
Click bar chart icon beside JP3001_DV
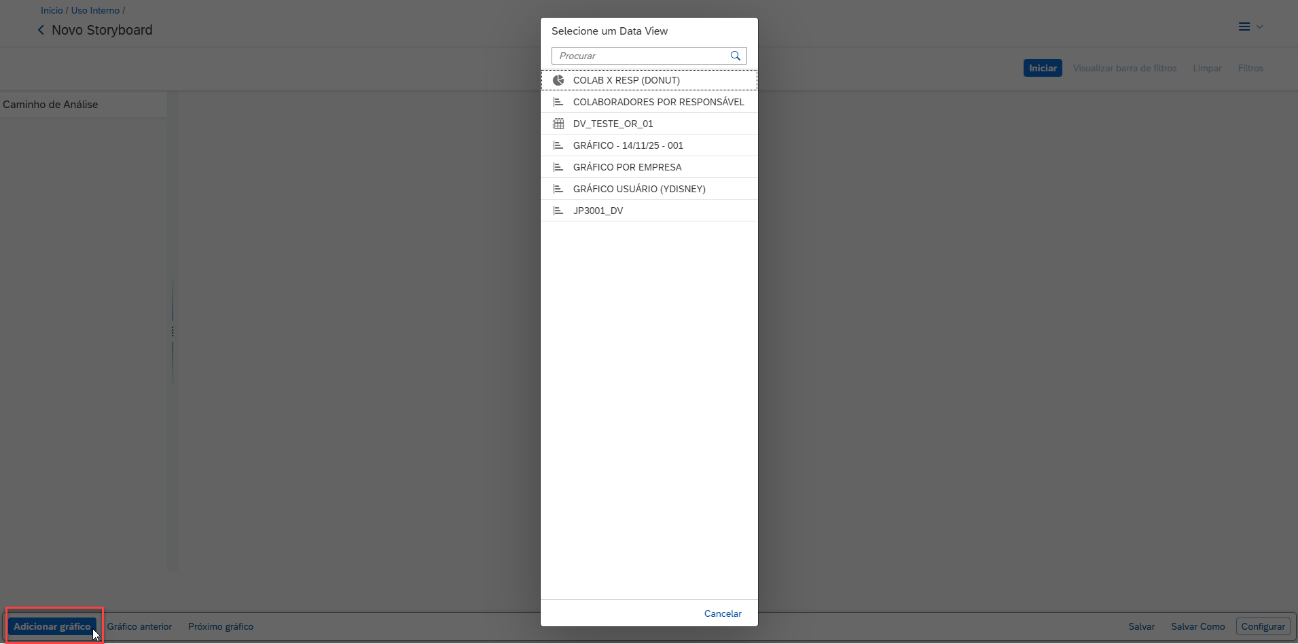[x=559, y=211]
